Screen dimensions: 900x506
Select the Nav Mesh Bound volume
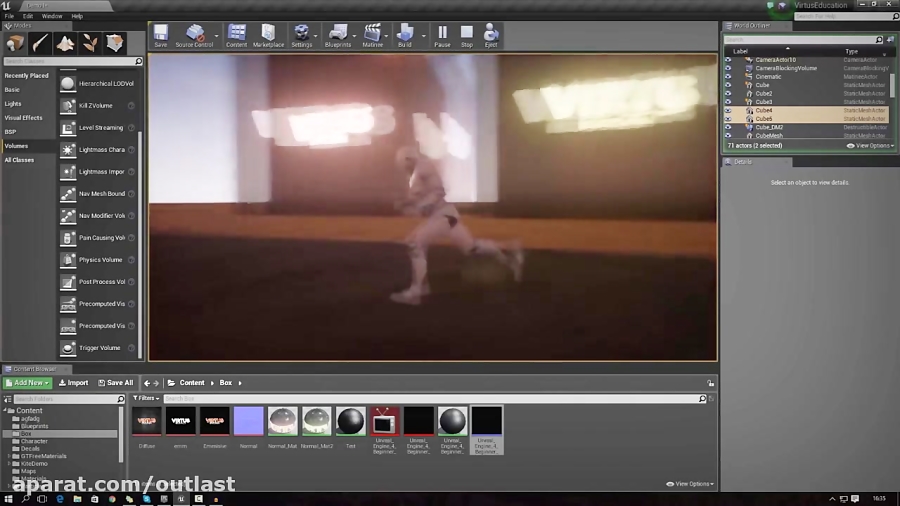(98, 194)
